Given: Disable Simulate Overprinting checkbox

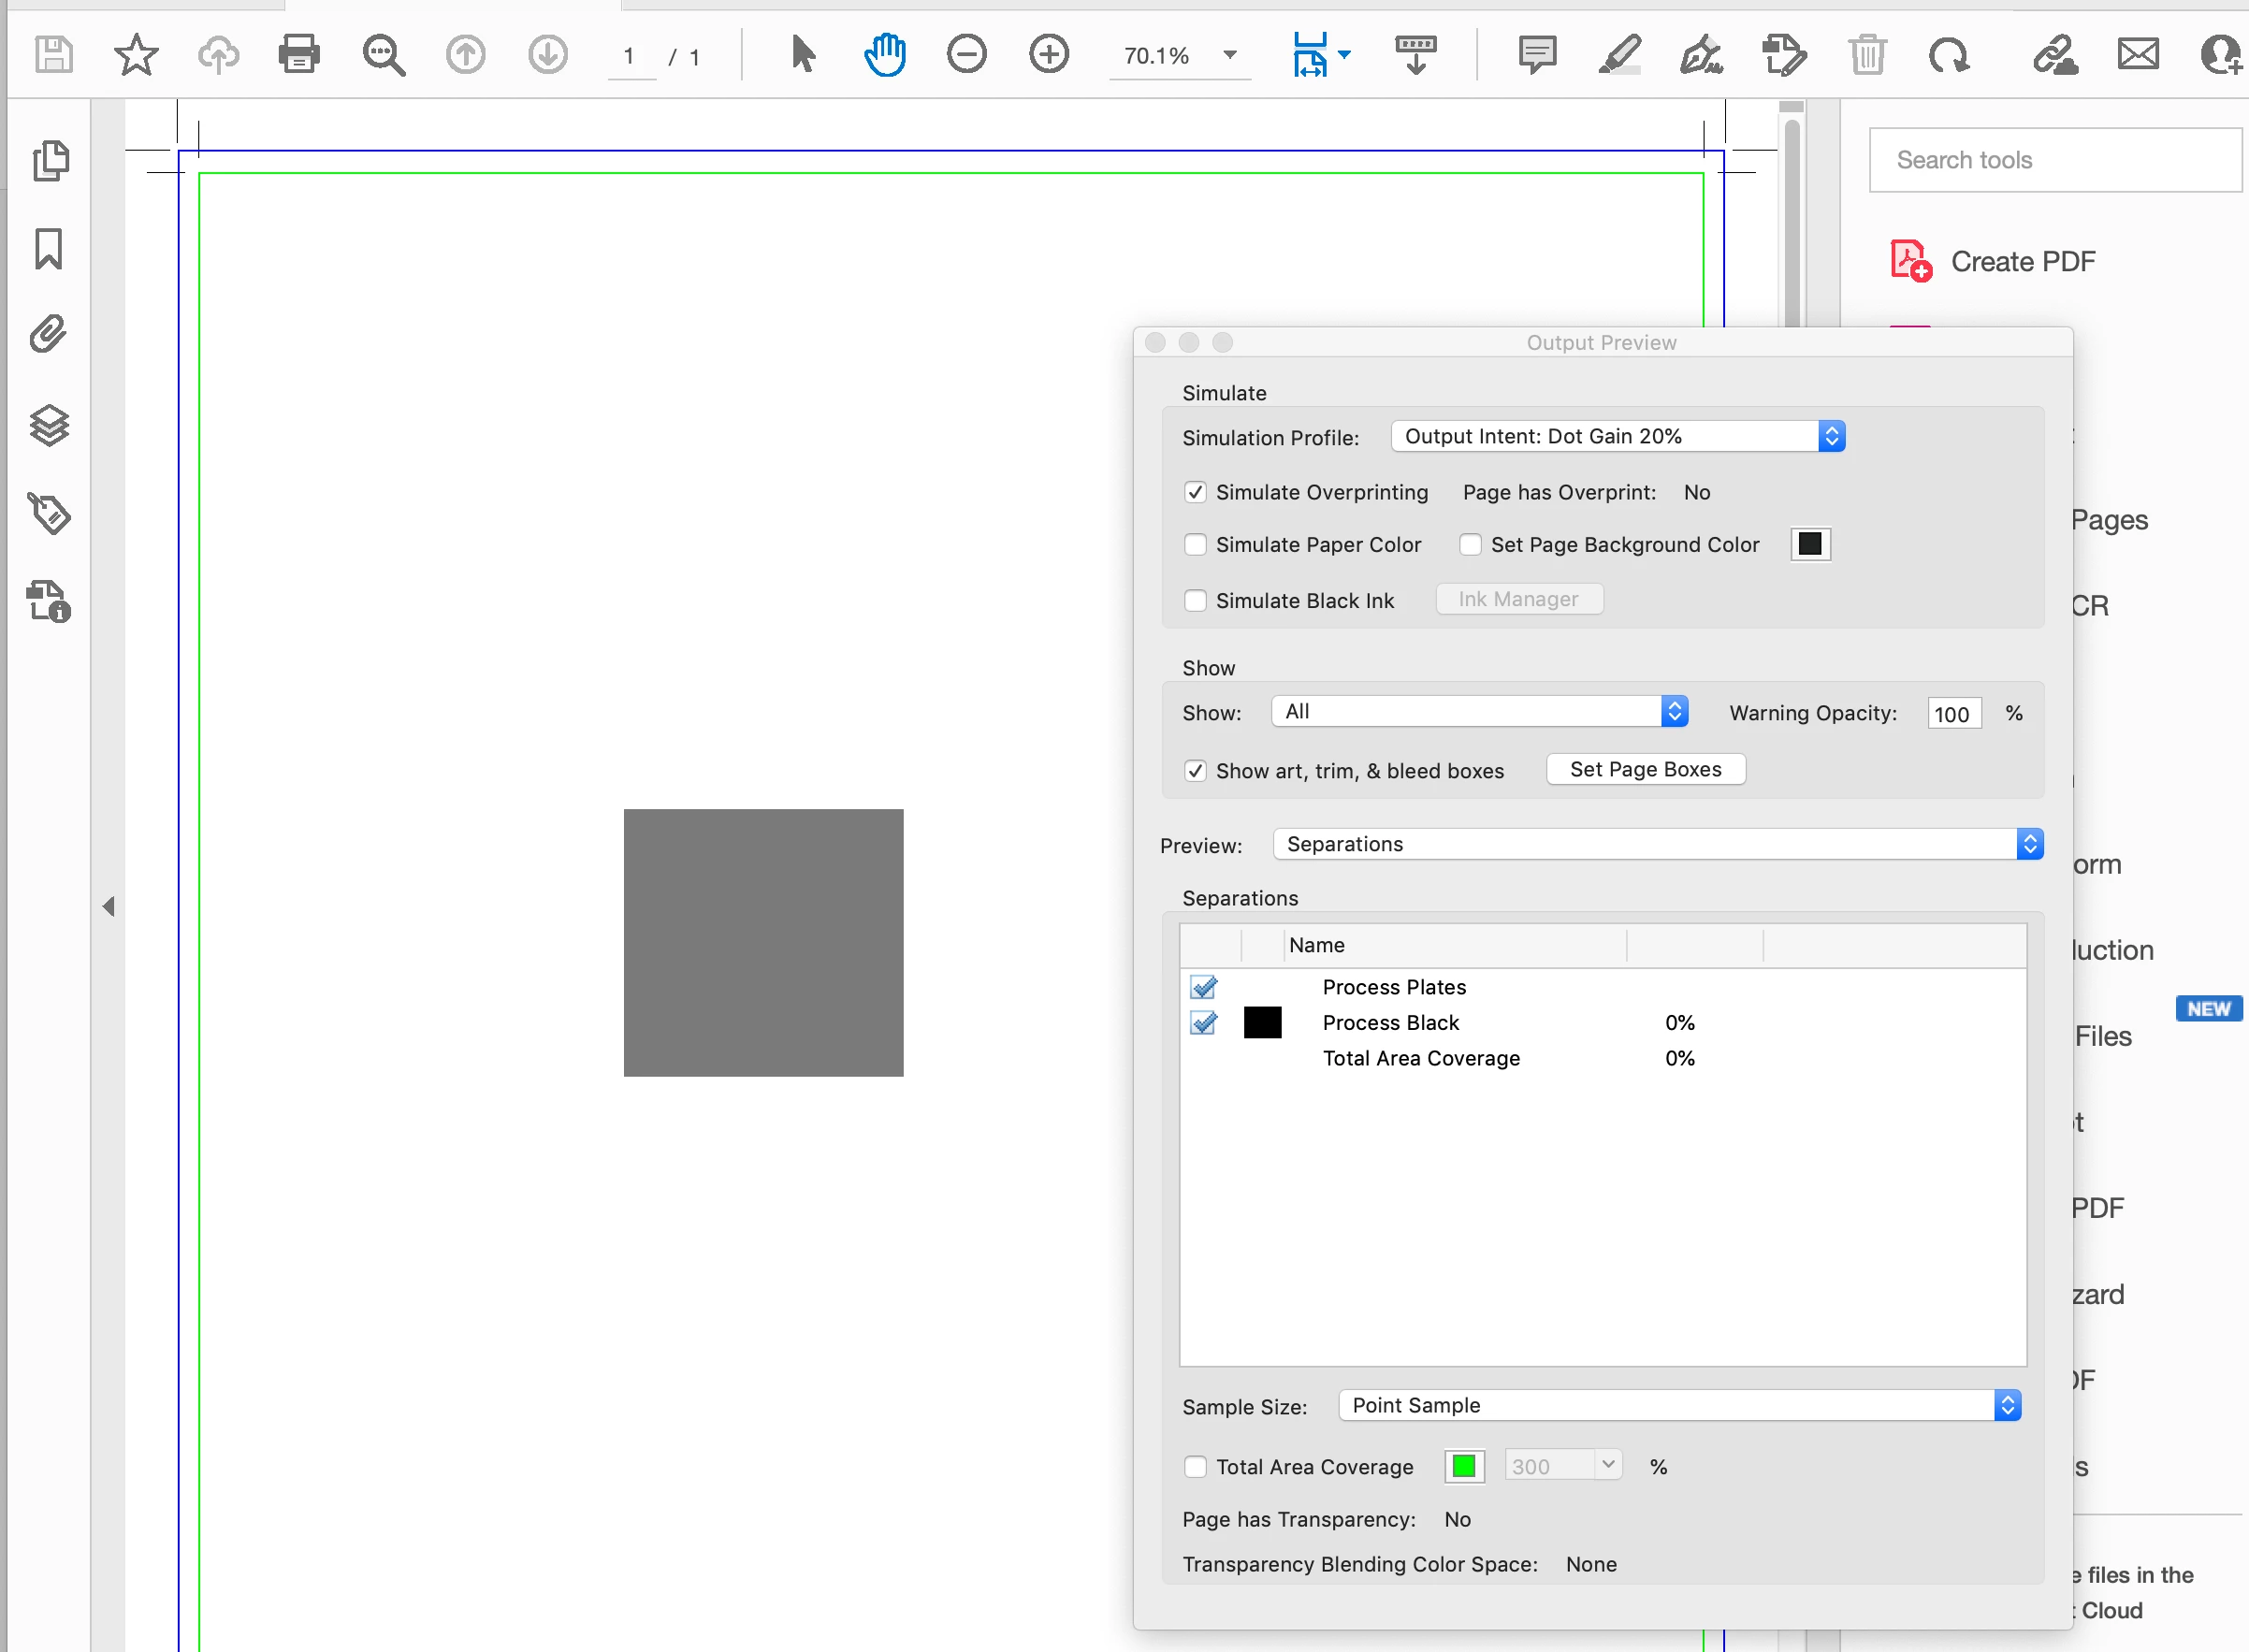Looking at the screenshot, I should coord(1195,492).
